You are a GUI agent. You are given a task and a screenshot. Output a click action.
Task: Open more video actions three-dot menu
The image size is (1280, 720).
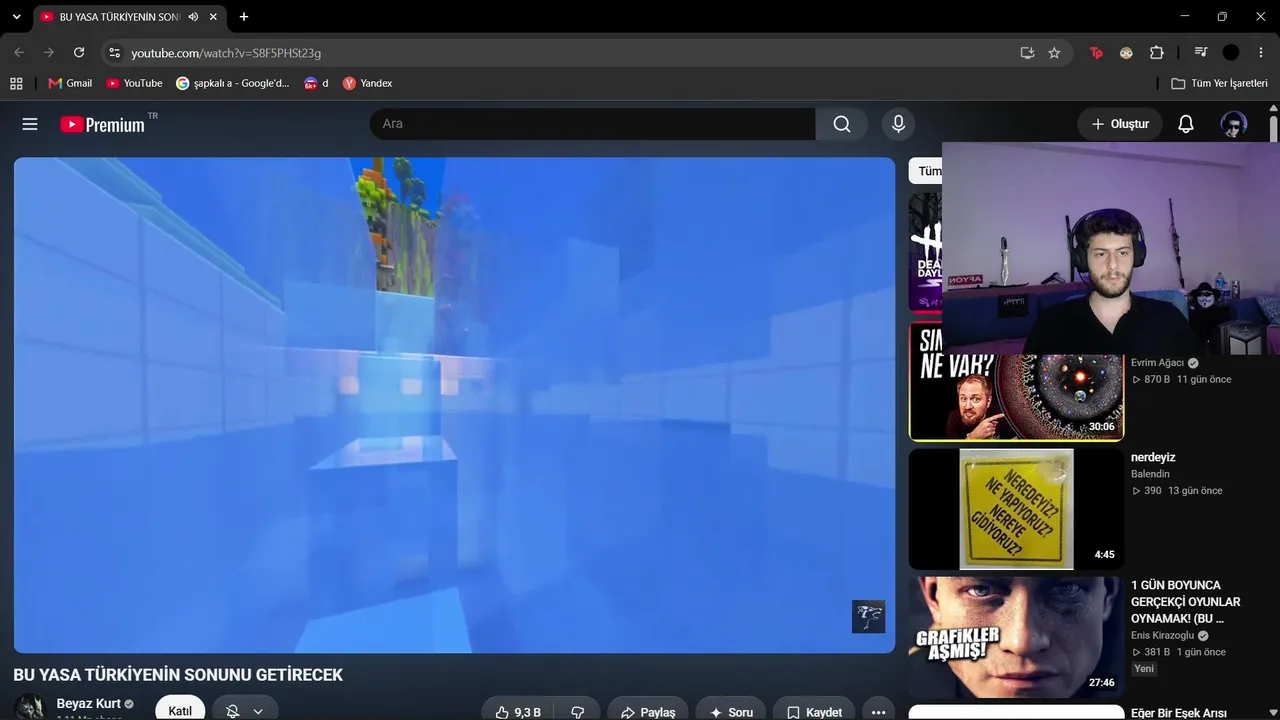coord(878,711)
